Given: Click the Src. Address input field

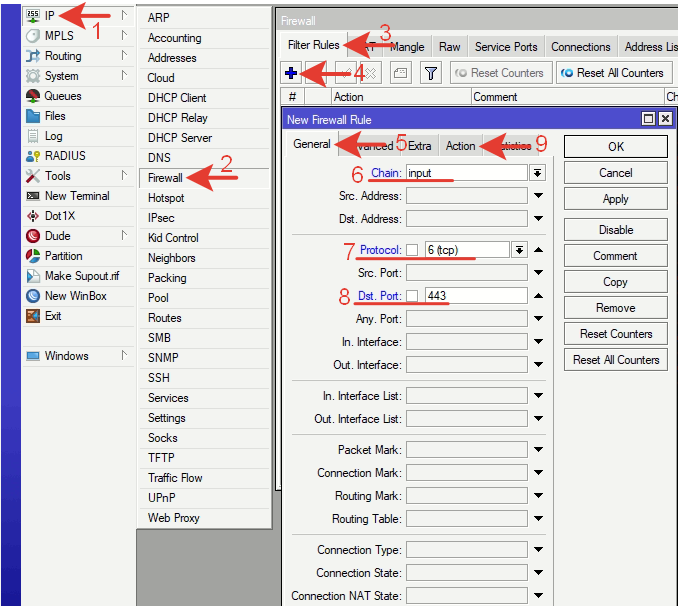Looking at the screenshot, I should pos(467,196).
